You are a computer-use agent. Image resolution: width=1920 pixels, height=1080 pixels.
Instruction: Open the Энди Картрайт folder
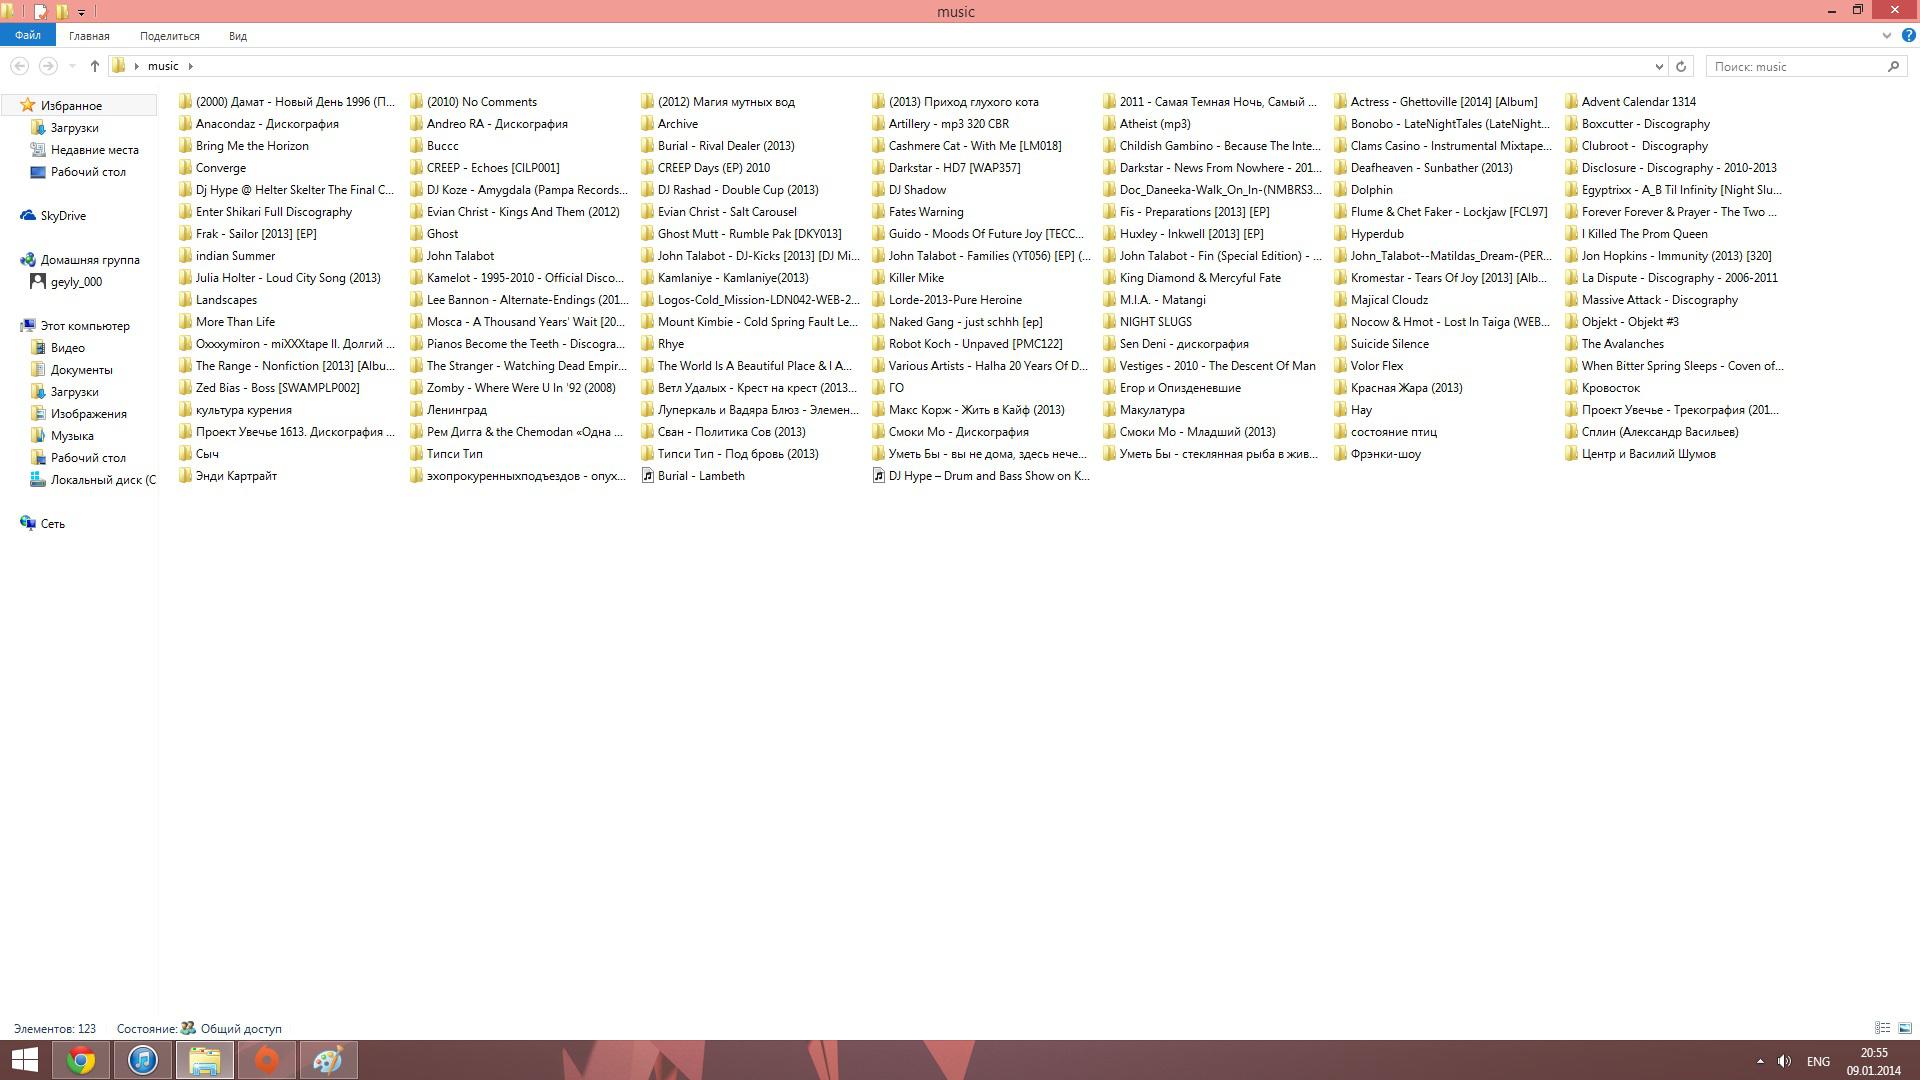[228, 476]
